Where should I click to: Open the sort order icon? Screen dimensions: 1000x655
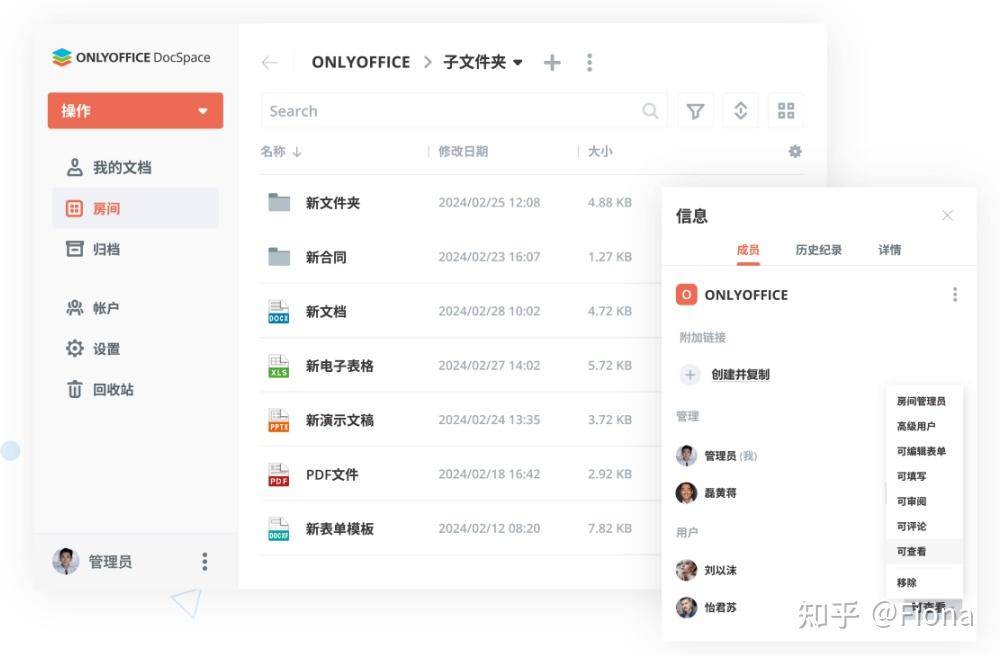pos(740,111)
